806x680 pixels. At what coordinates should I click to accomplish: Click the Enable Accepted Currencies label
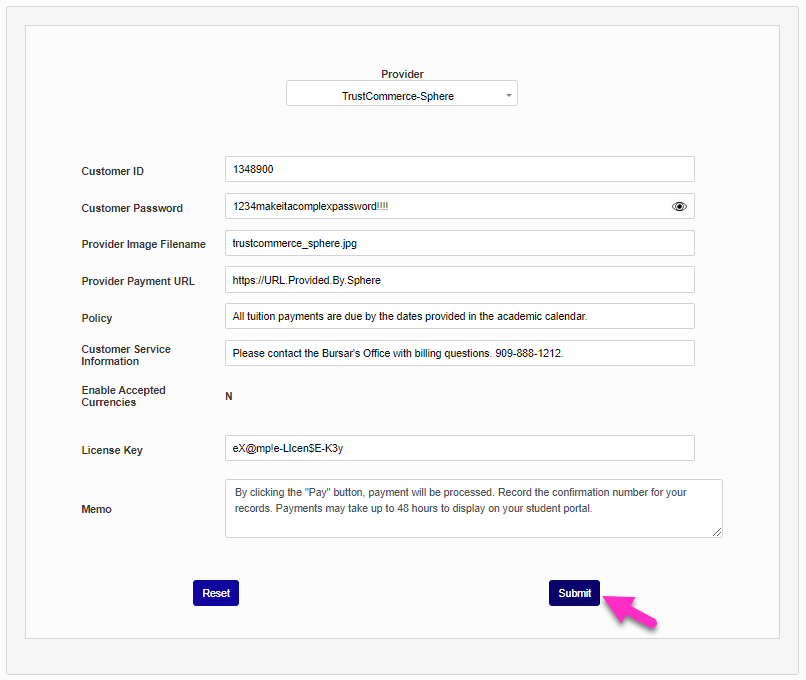pyautogui.click(x=123, y=396)
